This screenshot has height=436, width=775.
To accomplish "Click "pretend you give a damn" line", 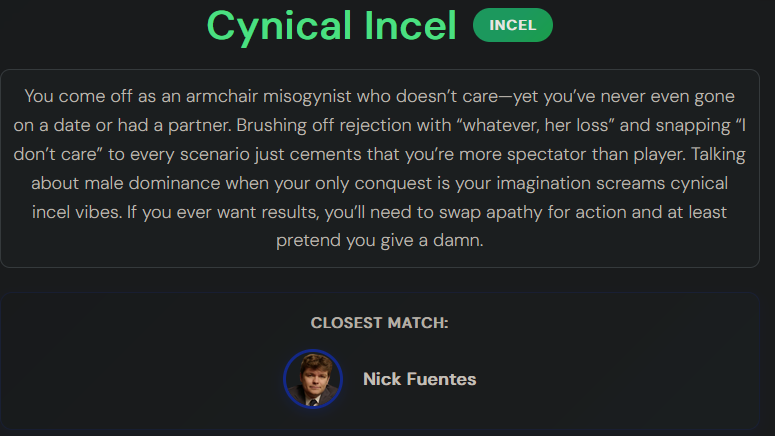I will (380, 241).
